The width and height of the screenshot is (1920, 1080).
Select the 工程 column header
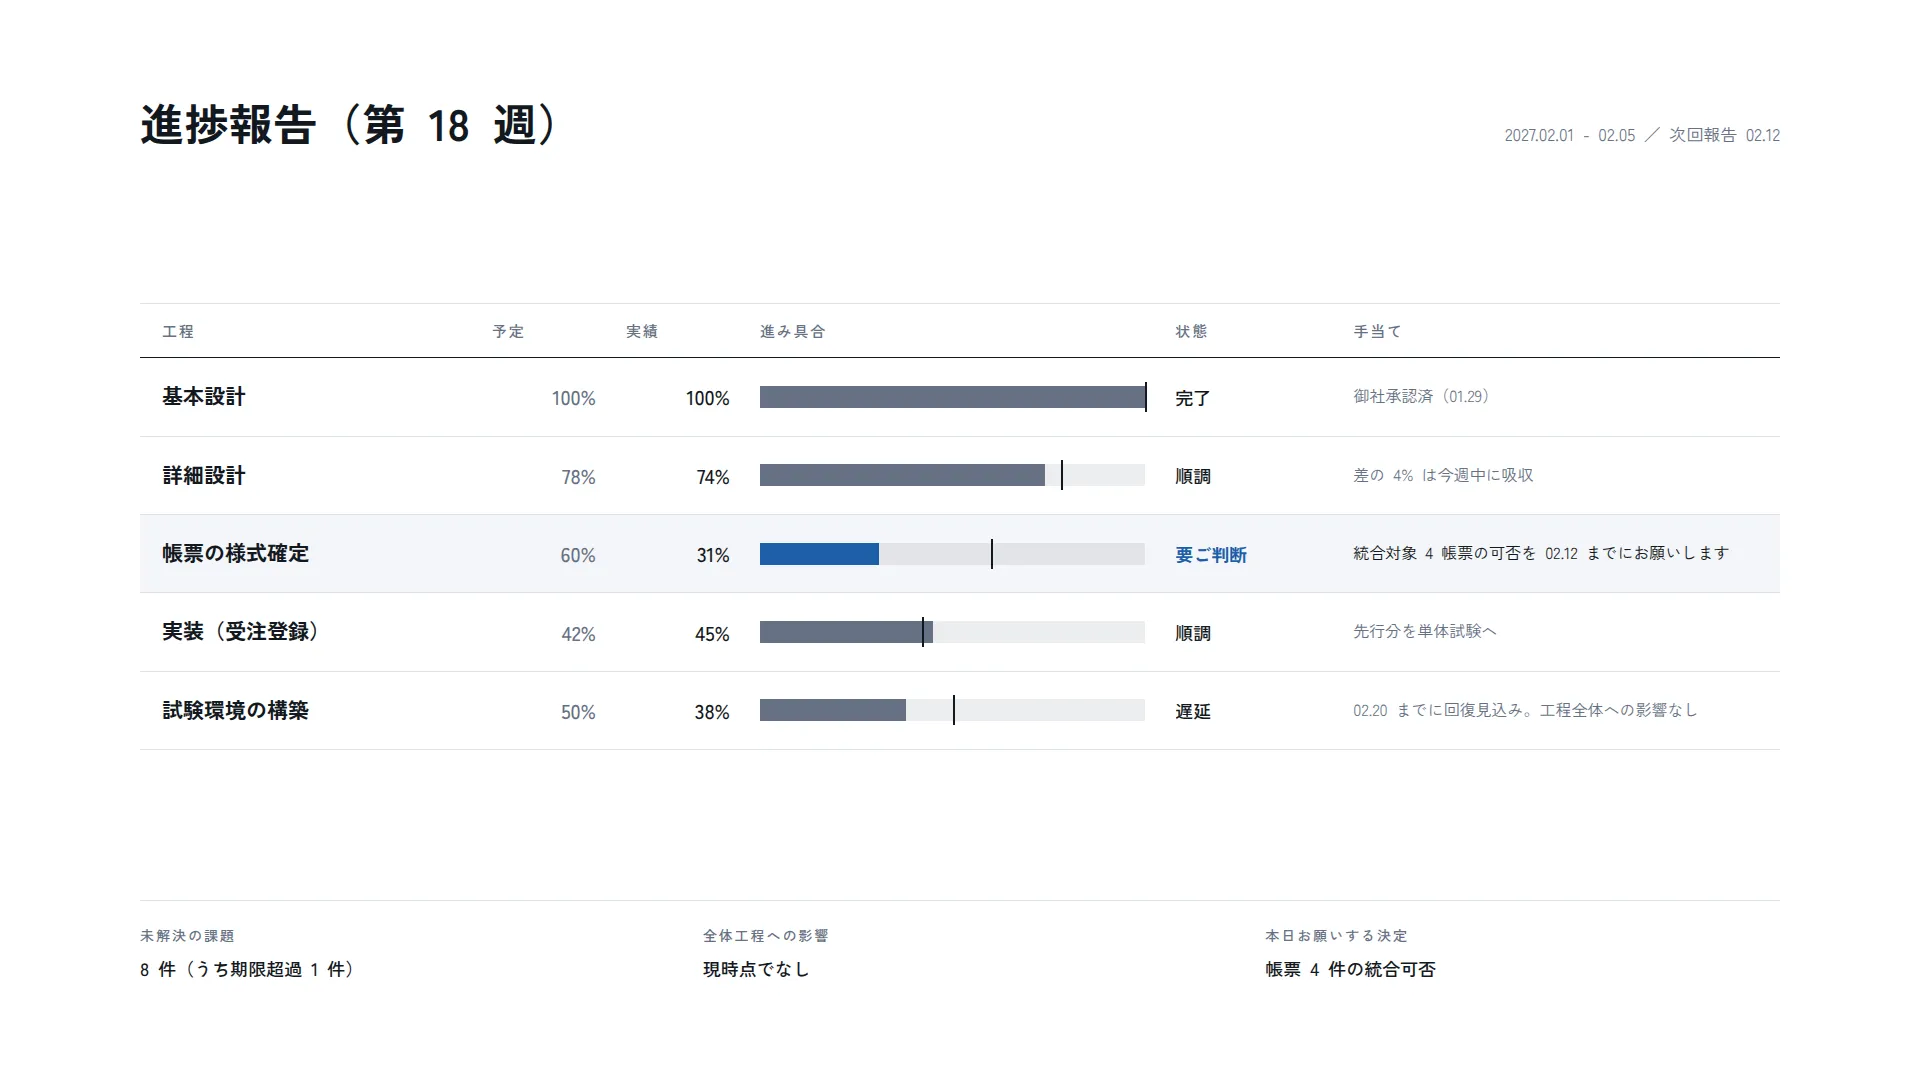(178, 331)
